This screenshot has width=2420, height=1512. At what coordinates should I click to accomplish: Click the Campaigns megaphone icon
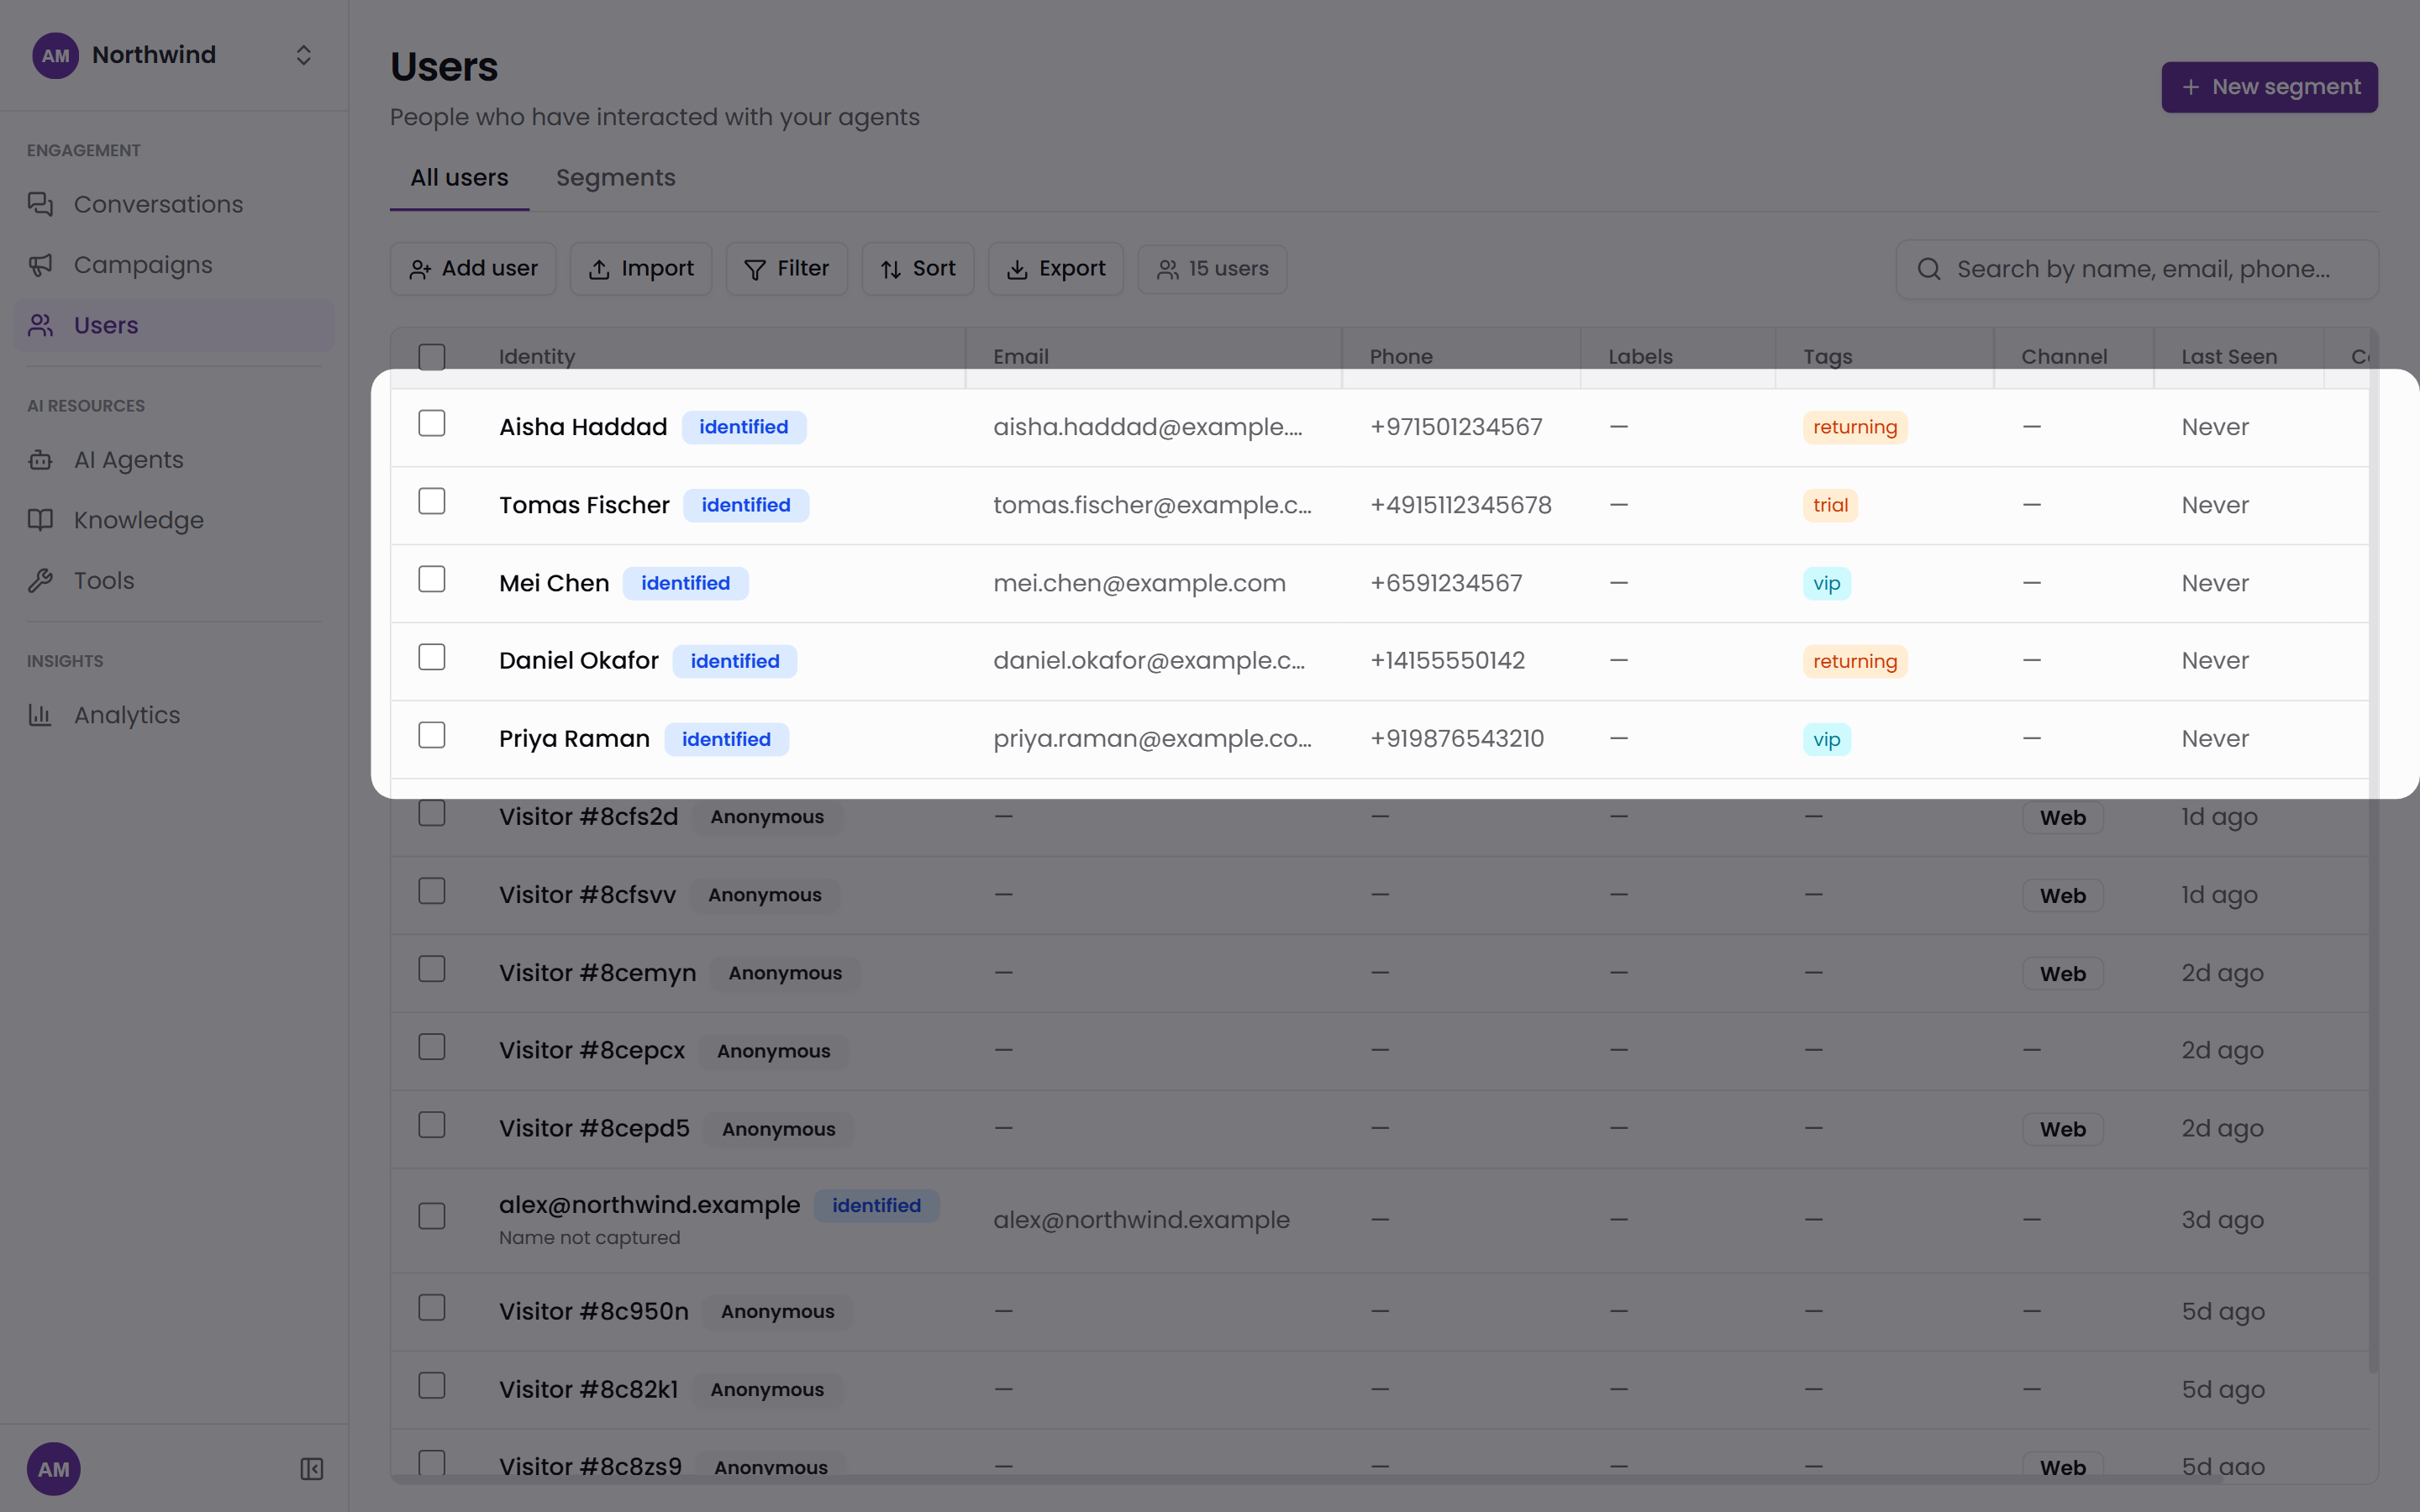pyautogui.click(x=40, y=265)
